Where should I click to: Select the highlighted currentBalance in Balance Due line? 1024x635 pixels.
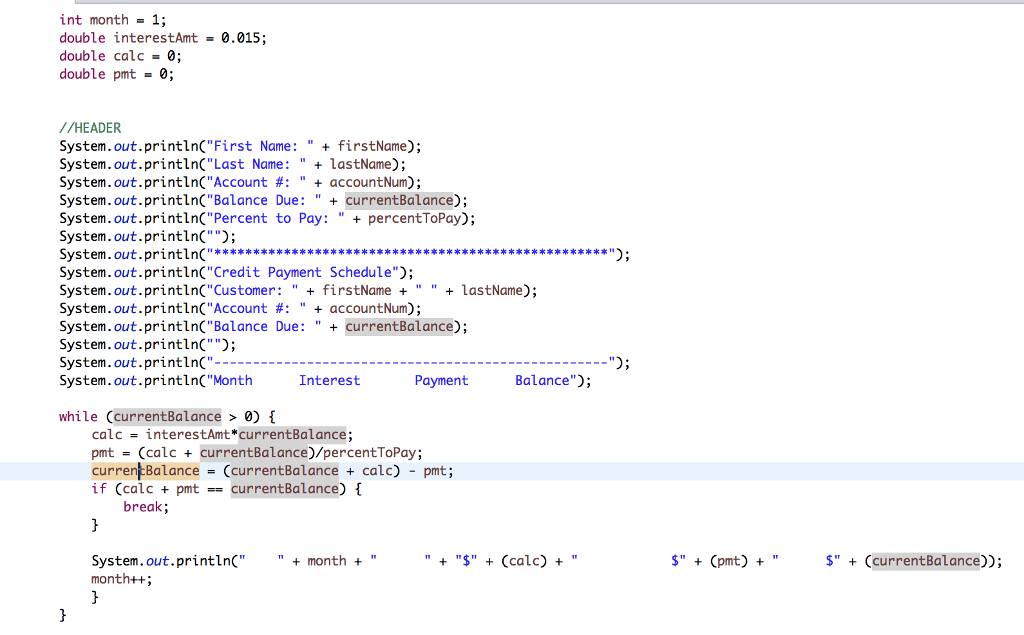[x=399, y=199]
